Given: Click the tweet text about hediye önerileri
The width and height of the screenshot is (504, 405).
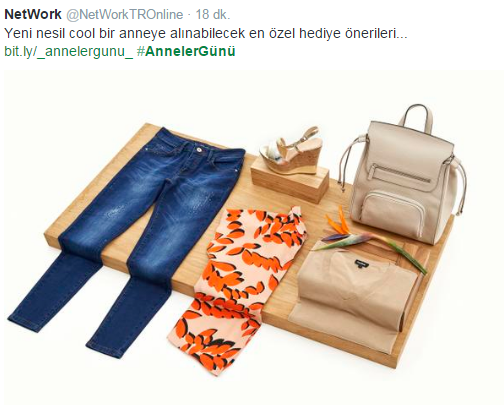Looking at the screenshot, I should point(206,33).
